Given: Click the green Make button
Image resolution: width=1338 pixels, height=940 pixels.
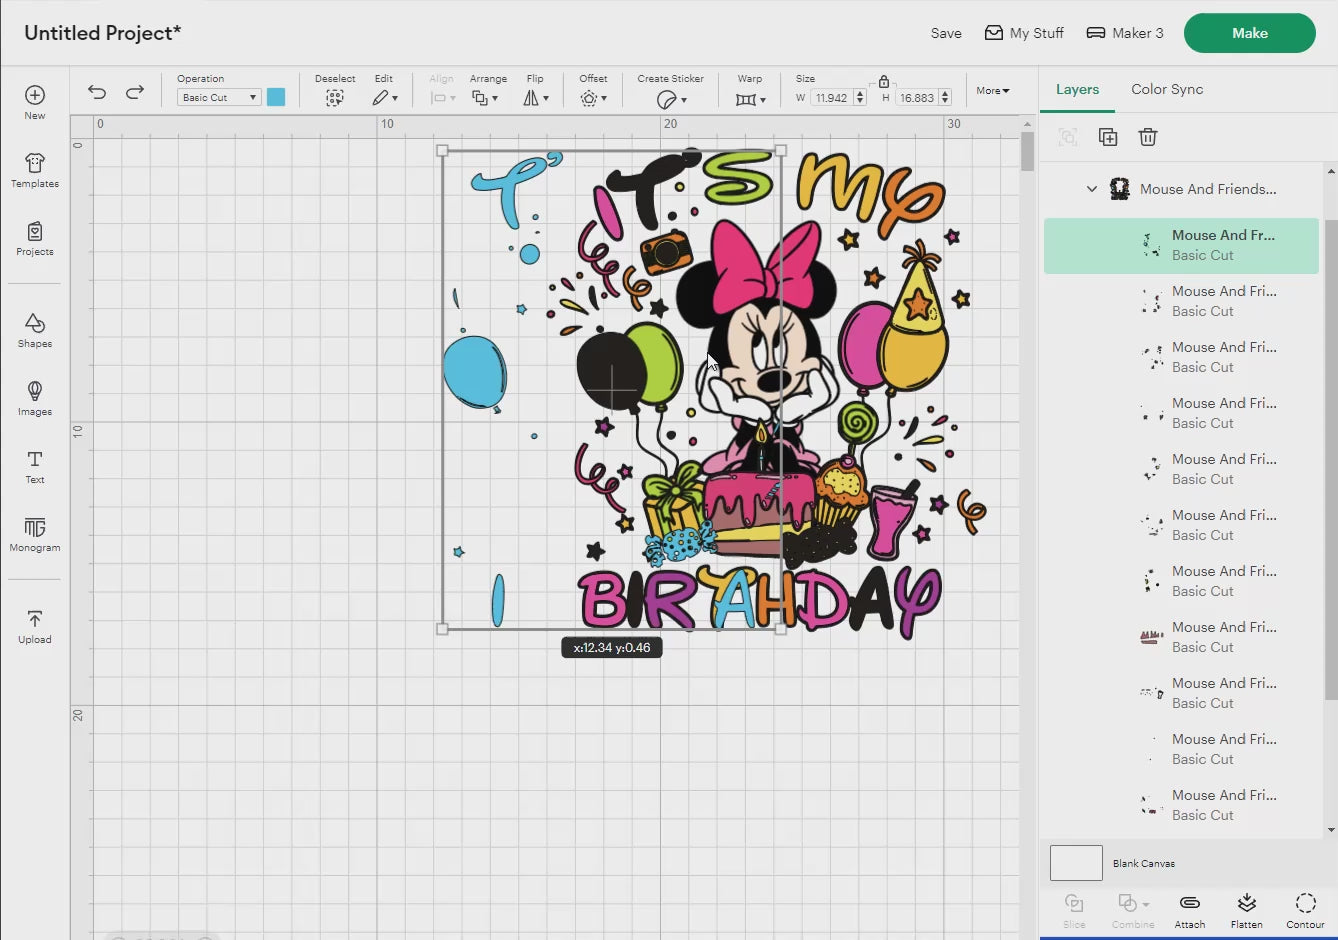Looking at the screenshot, I should [1249, 33].
